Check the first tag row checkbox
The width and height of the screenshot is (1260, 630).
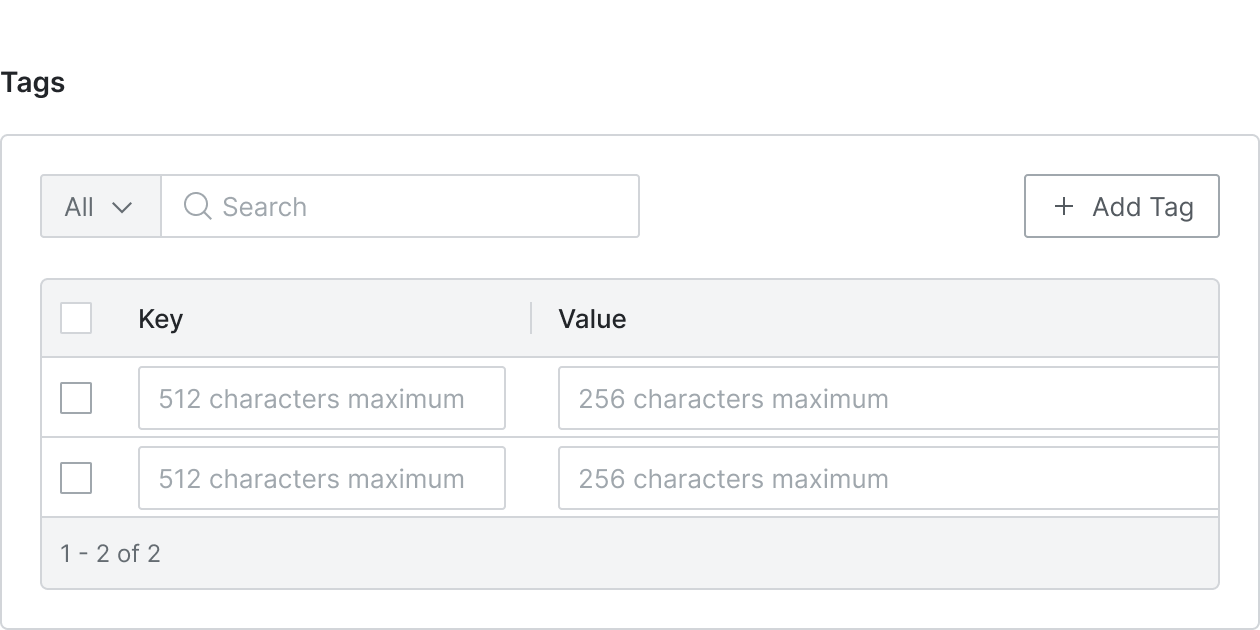76,398
